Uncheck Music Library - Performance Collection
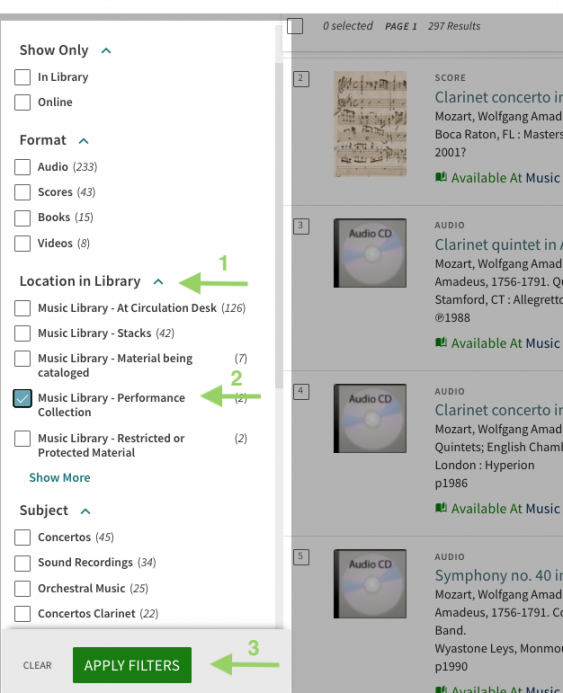Viewport: 563px width, 693px height. point(23,398)
